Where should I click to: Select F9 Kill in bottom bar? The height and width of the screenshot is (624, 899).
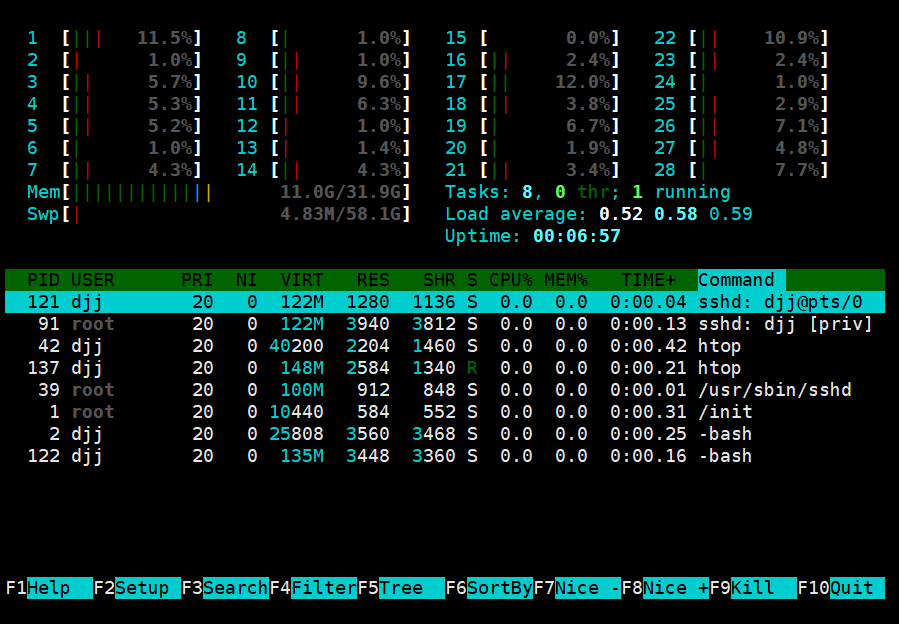(x=753, y=588)
